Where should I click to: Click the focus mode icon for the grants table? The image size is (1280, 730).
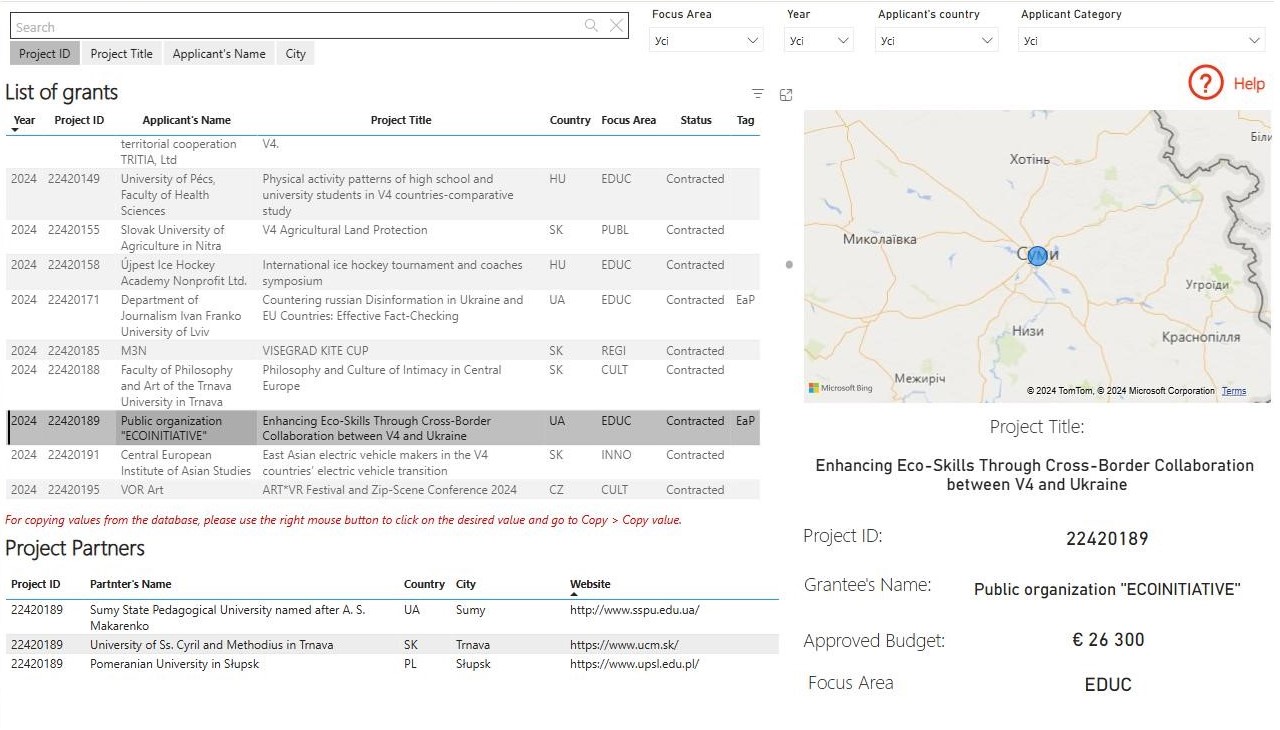(x=786, y=94)
